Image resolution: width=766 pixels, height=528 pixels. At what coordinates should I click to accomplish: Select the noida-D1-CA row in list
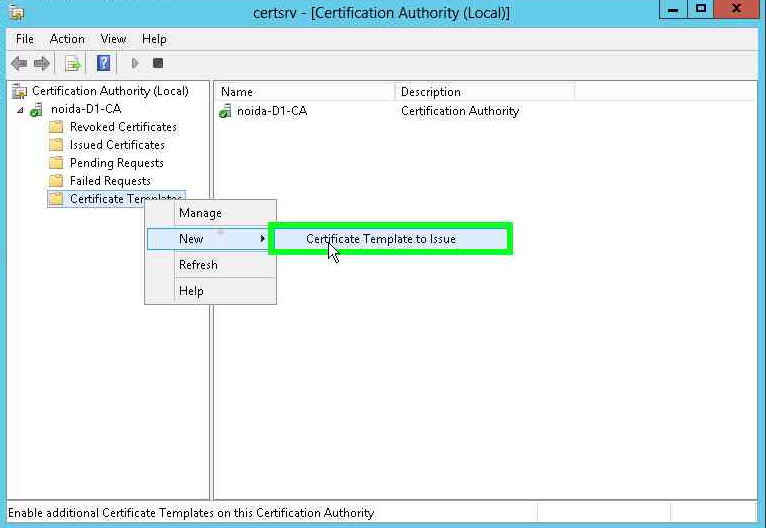pyautogui.click(x=272, y=111)
